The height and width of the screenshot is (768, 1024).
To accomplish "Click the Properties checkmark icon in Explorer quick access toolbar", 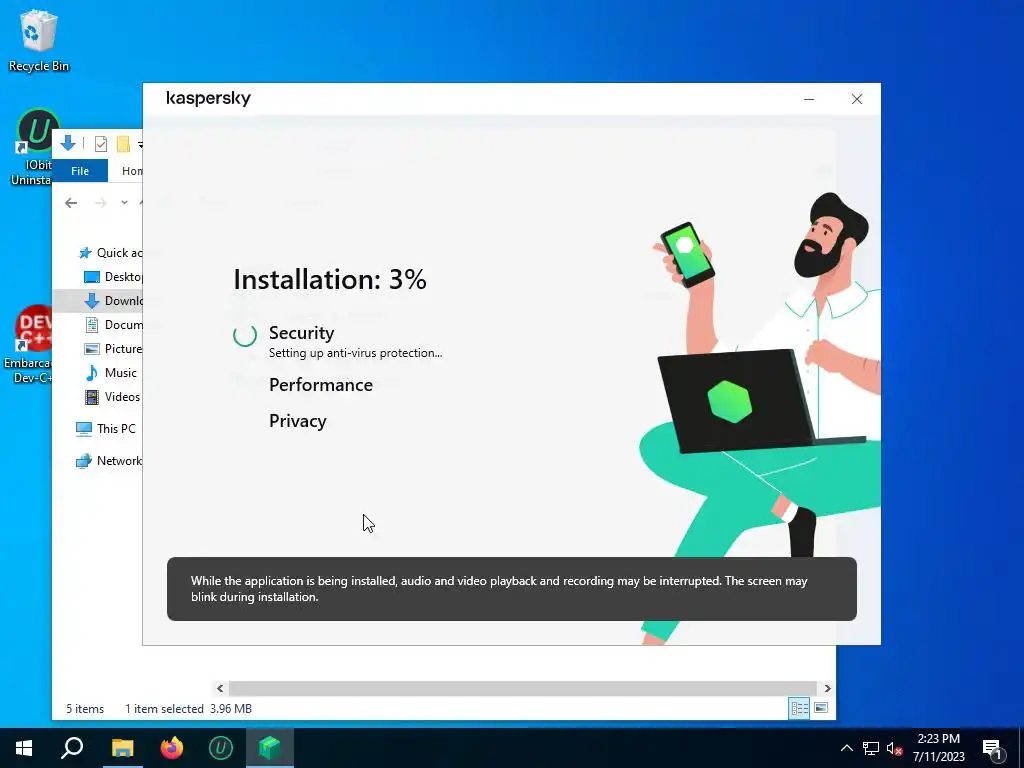I will tap(101, 144).
